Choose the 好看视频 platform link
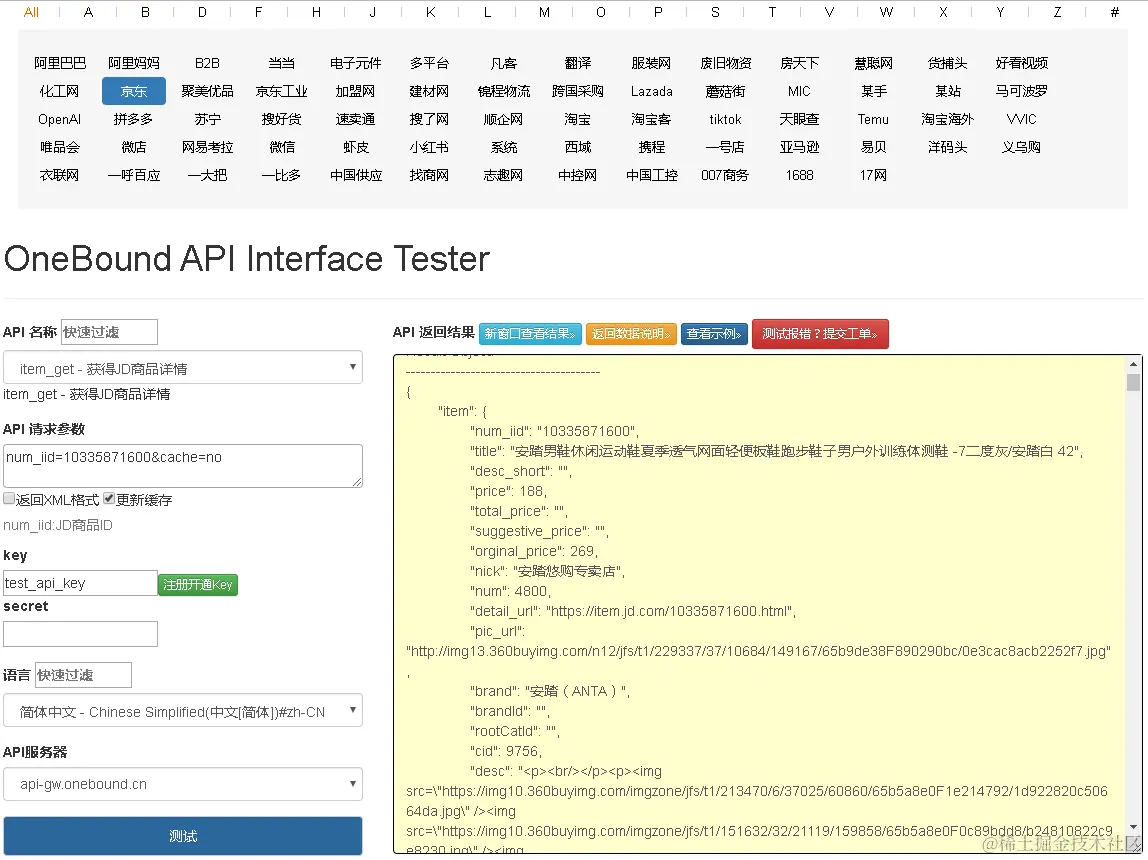The width and height of the screenshot is (1148, 860). [x=1021, y=63]
